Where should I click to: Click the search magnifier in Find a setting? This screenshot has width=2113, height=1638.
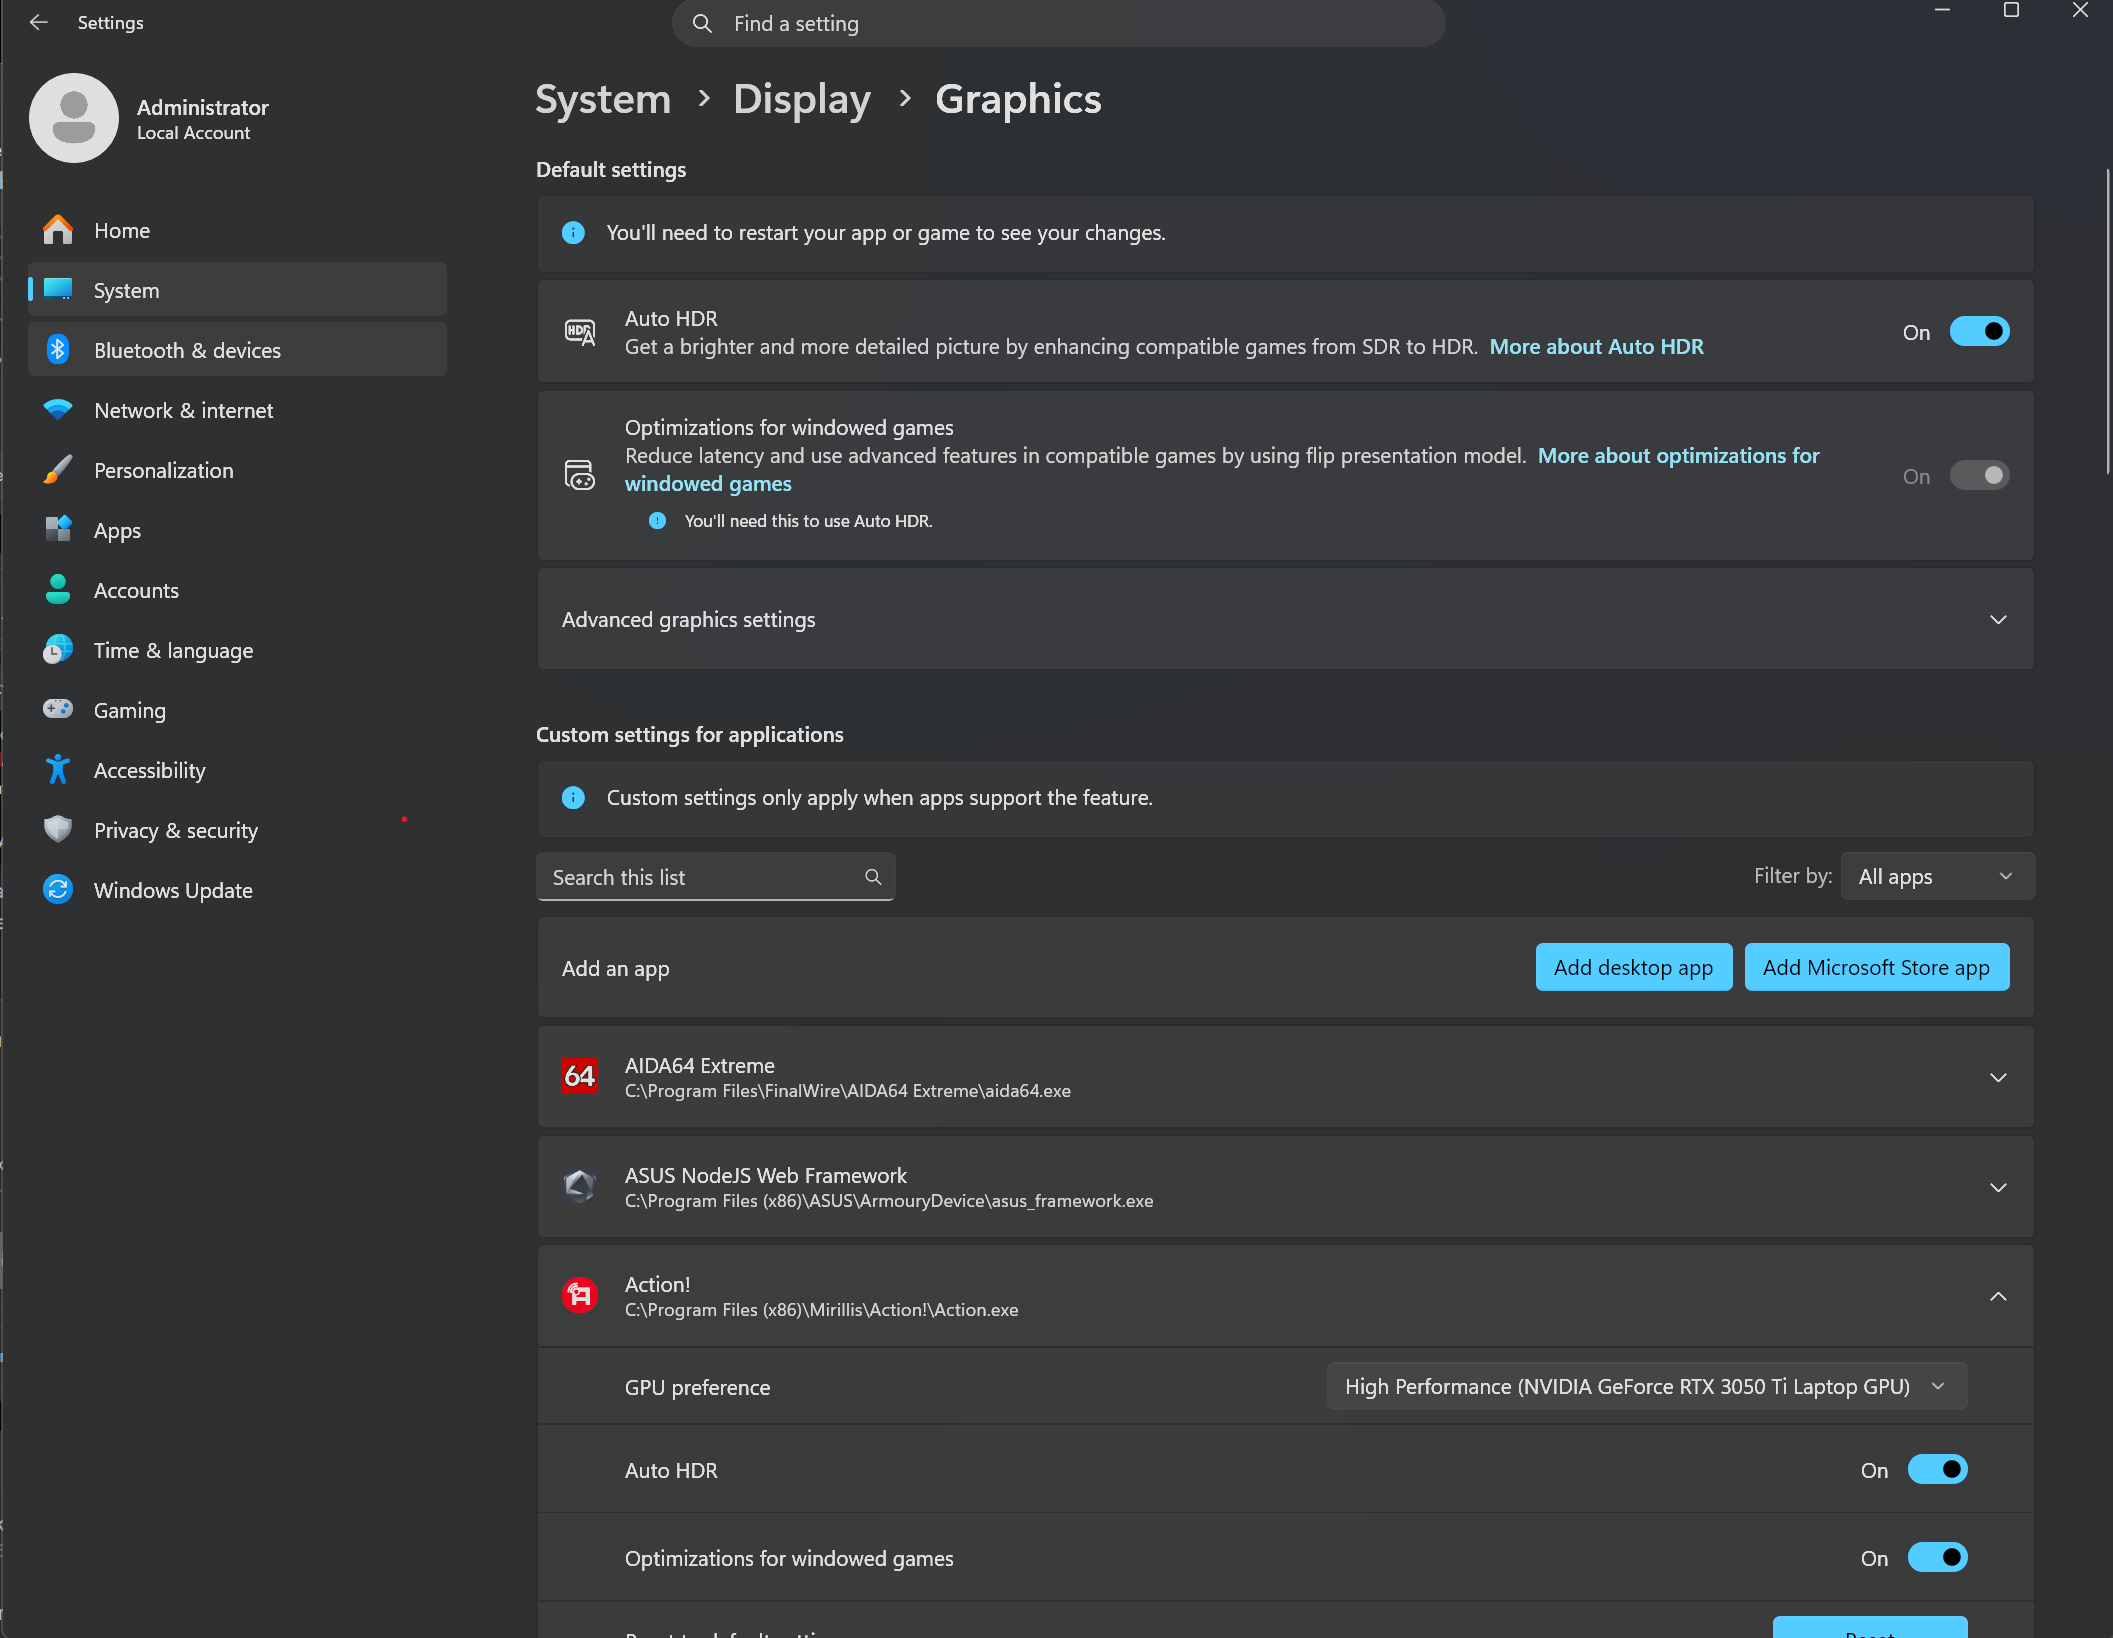[x=702, y=23]
